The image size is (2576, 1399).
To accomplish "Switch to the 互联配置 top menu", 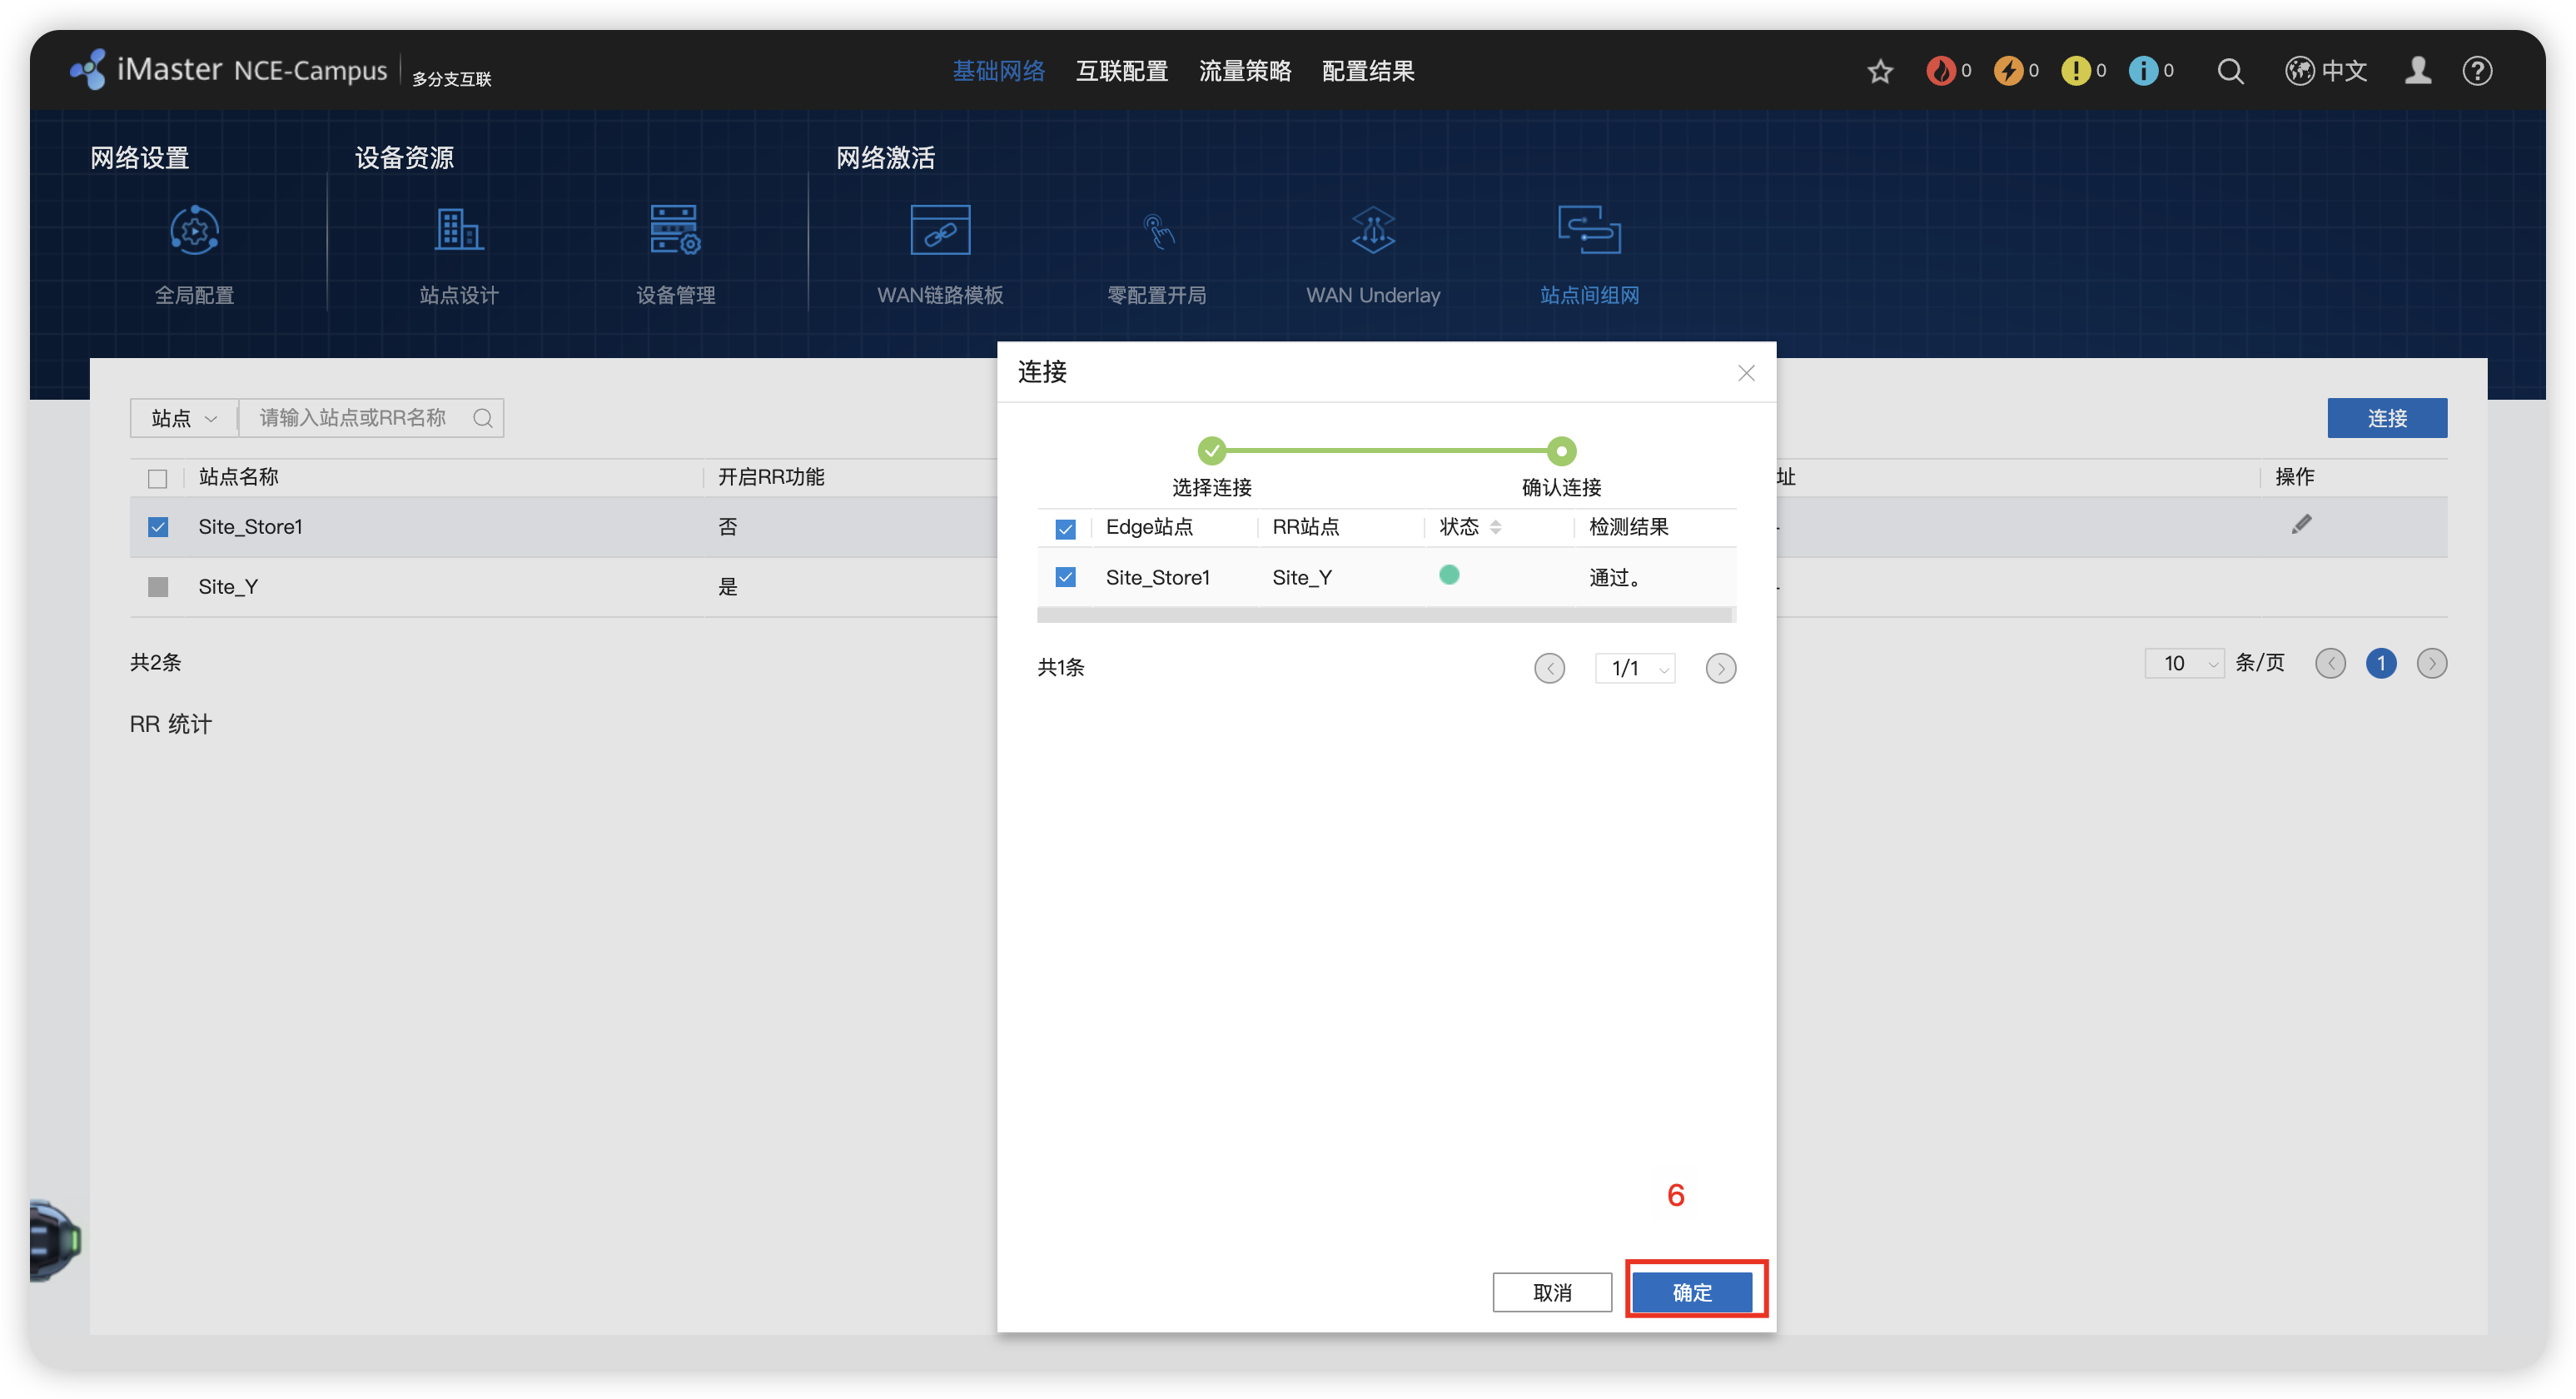I will (x=1121, y=71).
